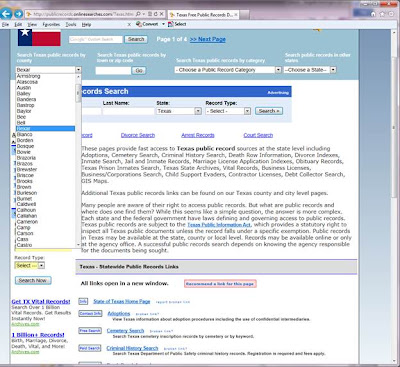Choose Cameron in the county list
Viewport: 400px width, 367px height.
tap(45, 222)
